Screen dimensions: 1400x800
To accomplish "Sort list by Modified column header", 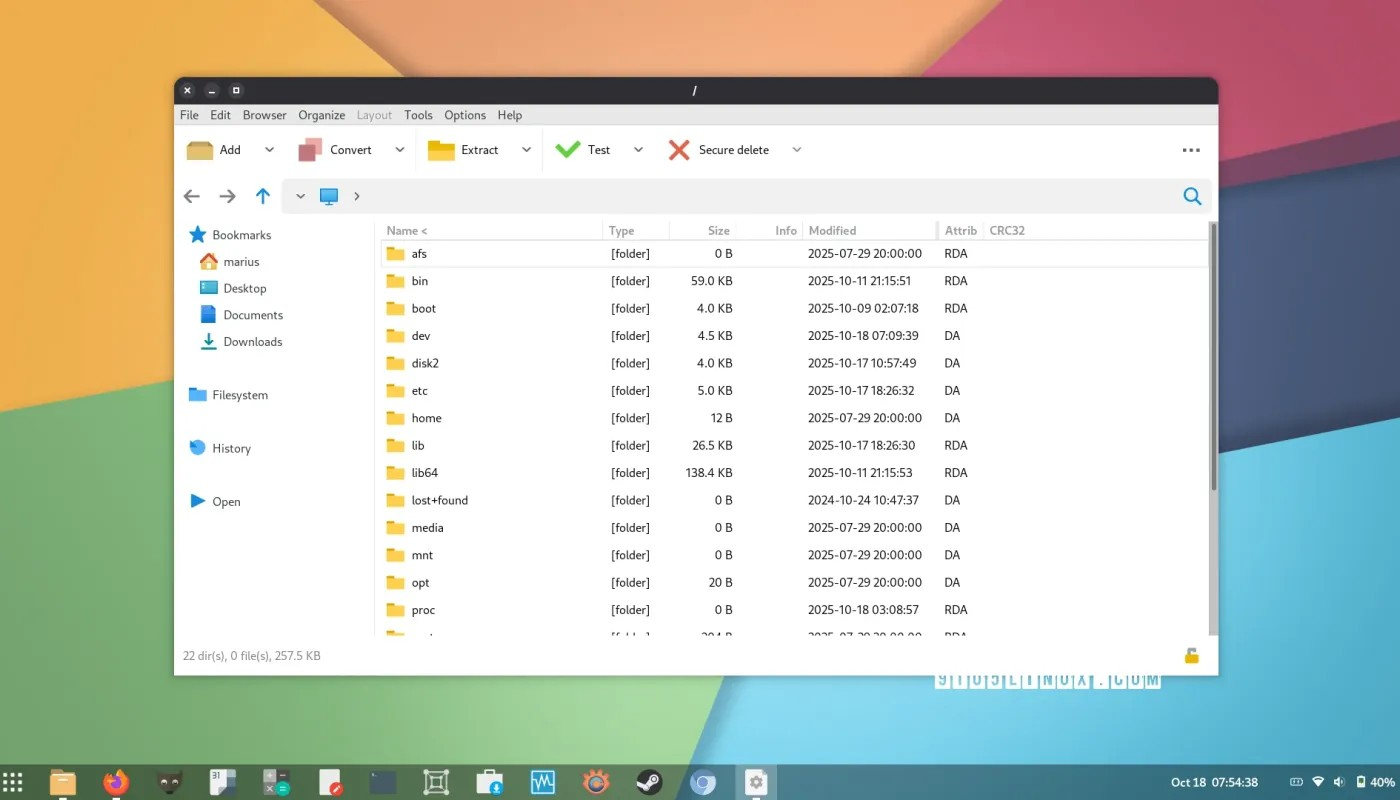I will [832, 231].
